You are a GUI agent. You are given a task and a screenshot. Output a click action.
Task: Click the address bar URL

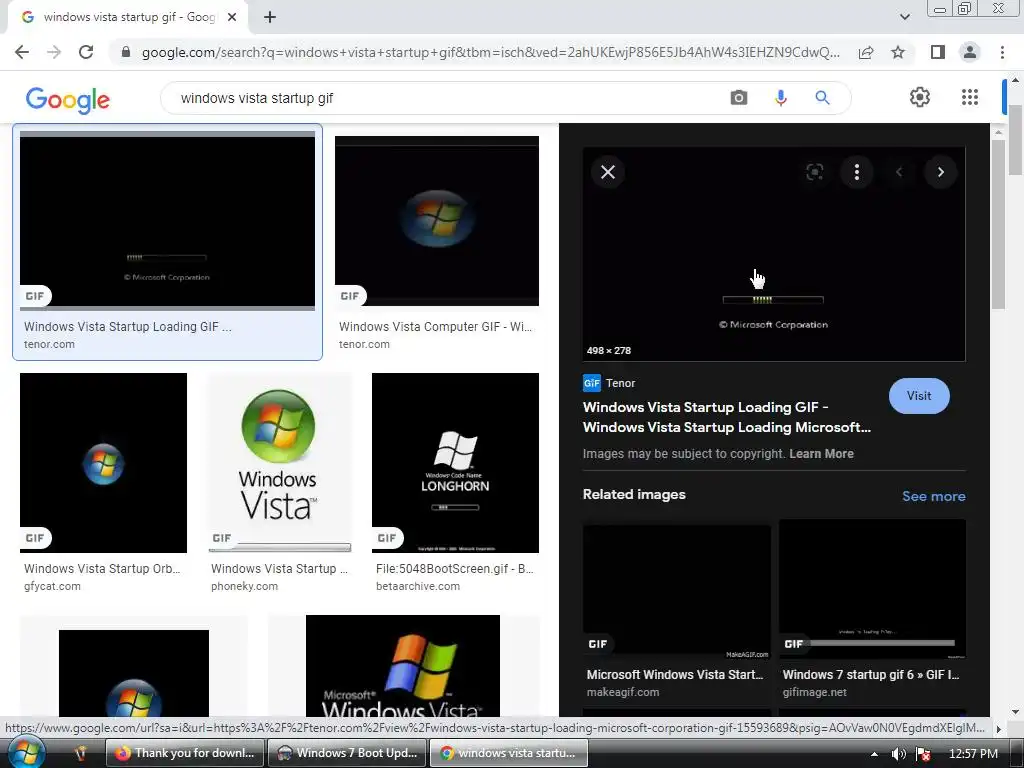(490, 52)
